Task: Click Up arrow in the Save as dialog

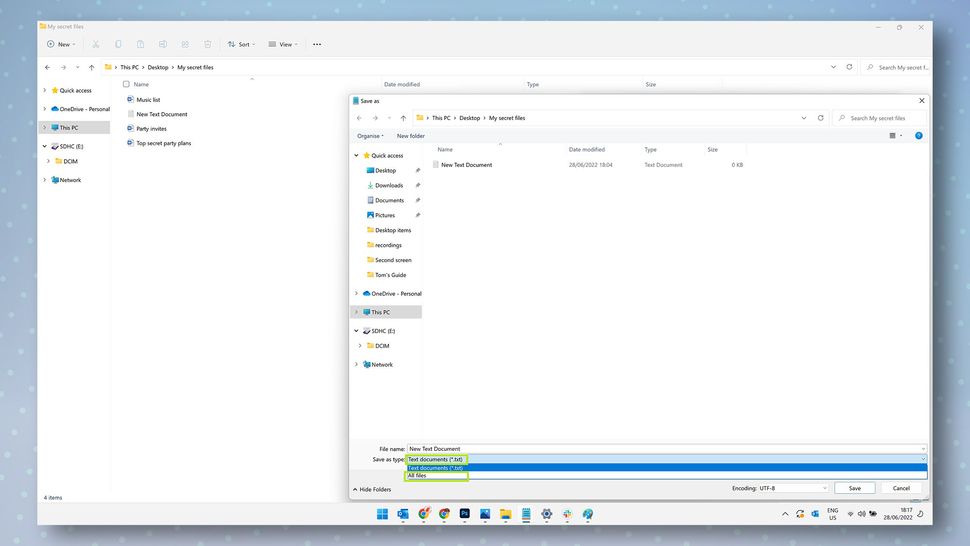Action: 403,118
